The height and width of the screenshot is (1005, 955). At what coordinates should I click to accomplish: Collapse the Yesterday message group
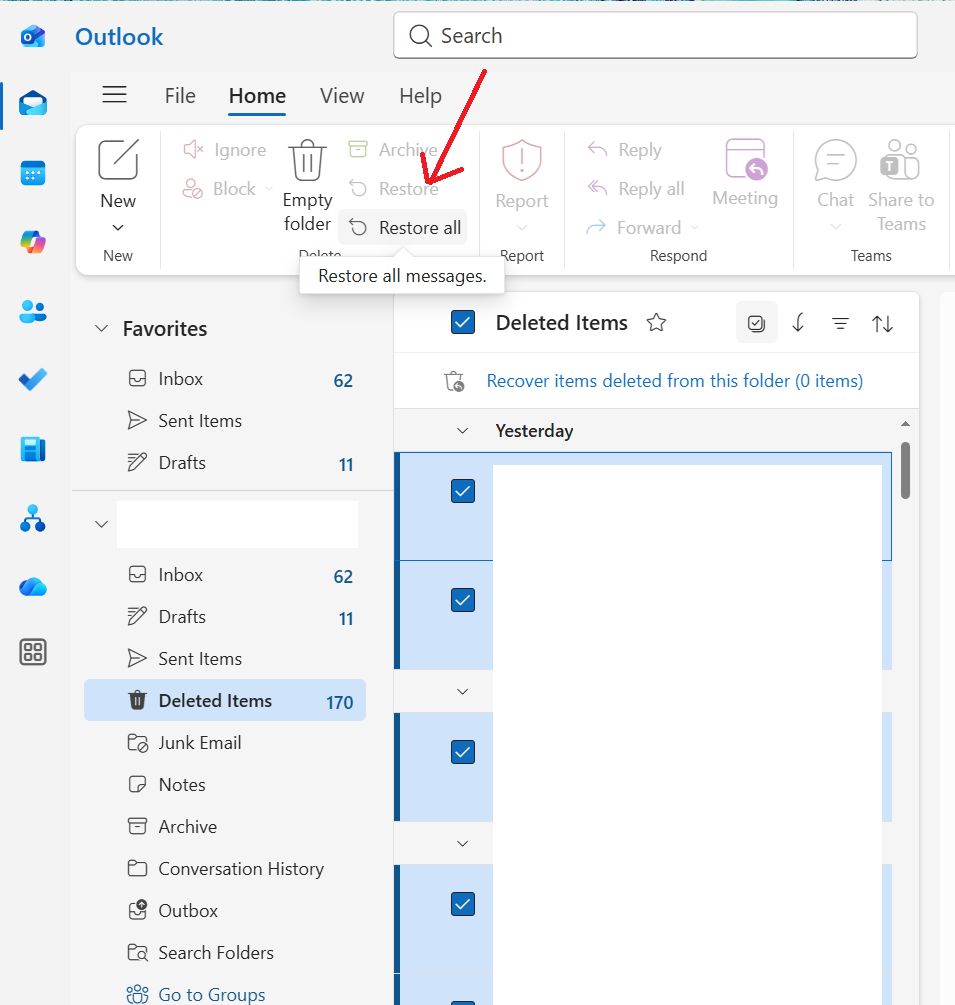pos(463,431)
